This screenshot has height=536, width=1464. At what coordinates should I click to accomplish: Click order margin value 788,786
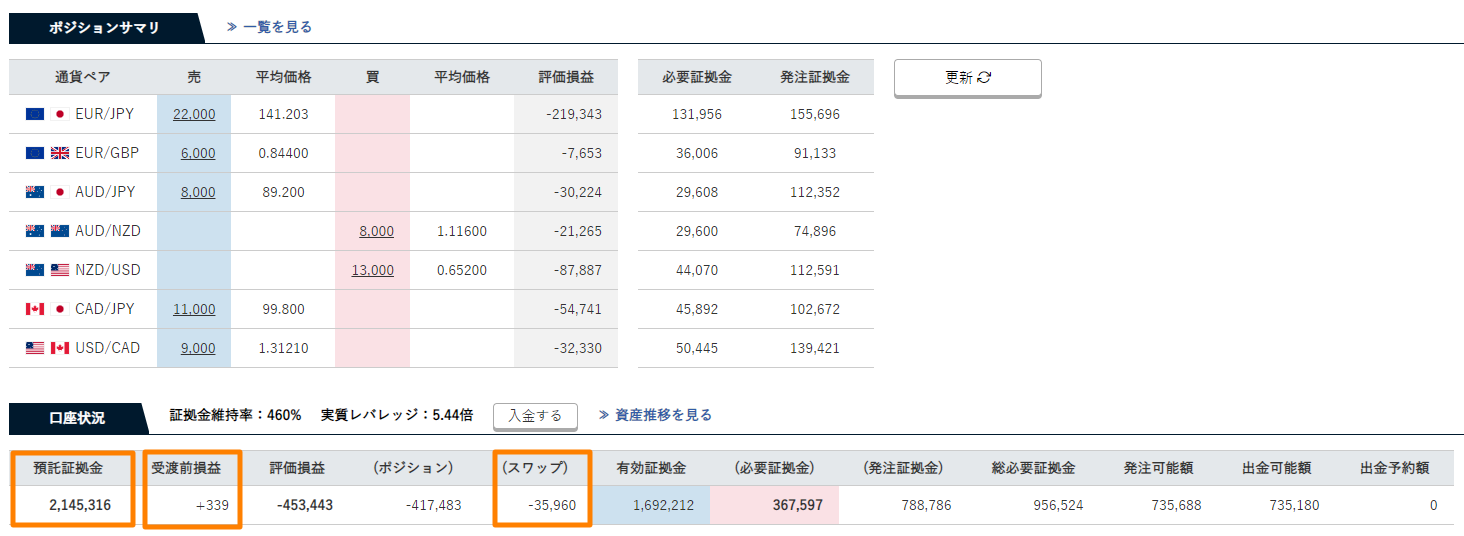(928, 505)
